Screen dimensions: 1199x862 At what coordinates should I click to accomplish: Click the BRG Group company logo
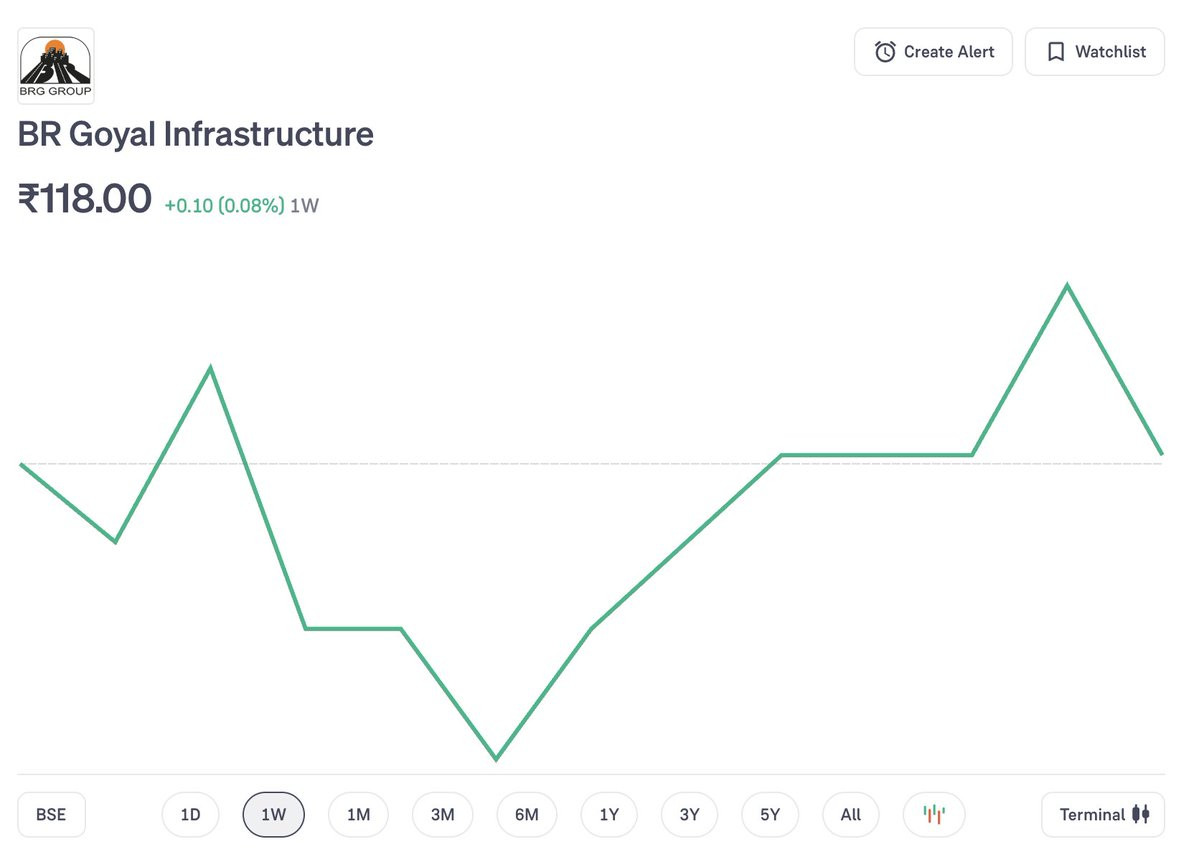pyautogui.click(x=56, y=66)
